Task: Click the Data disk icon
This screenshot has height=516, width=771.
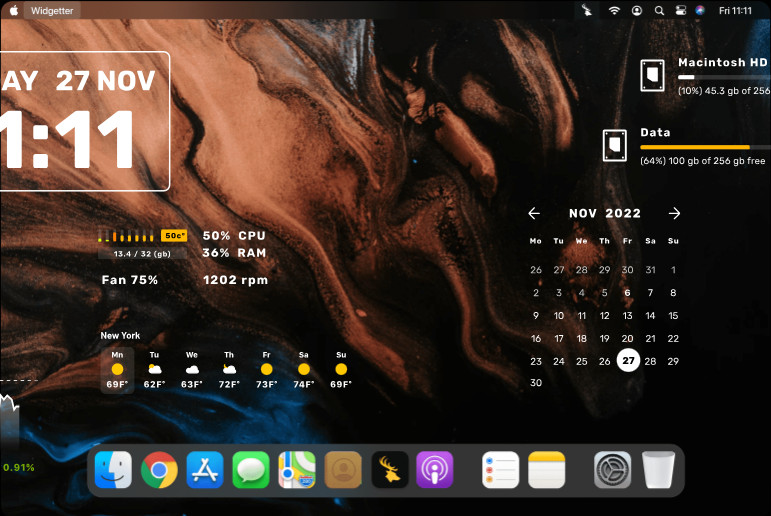Action: tap(615, 145)
